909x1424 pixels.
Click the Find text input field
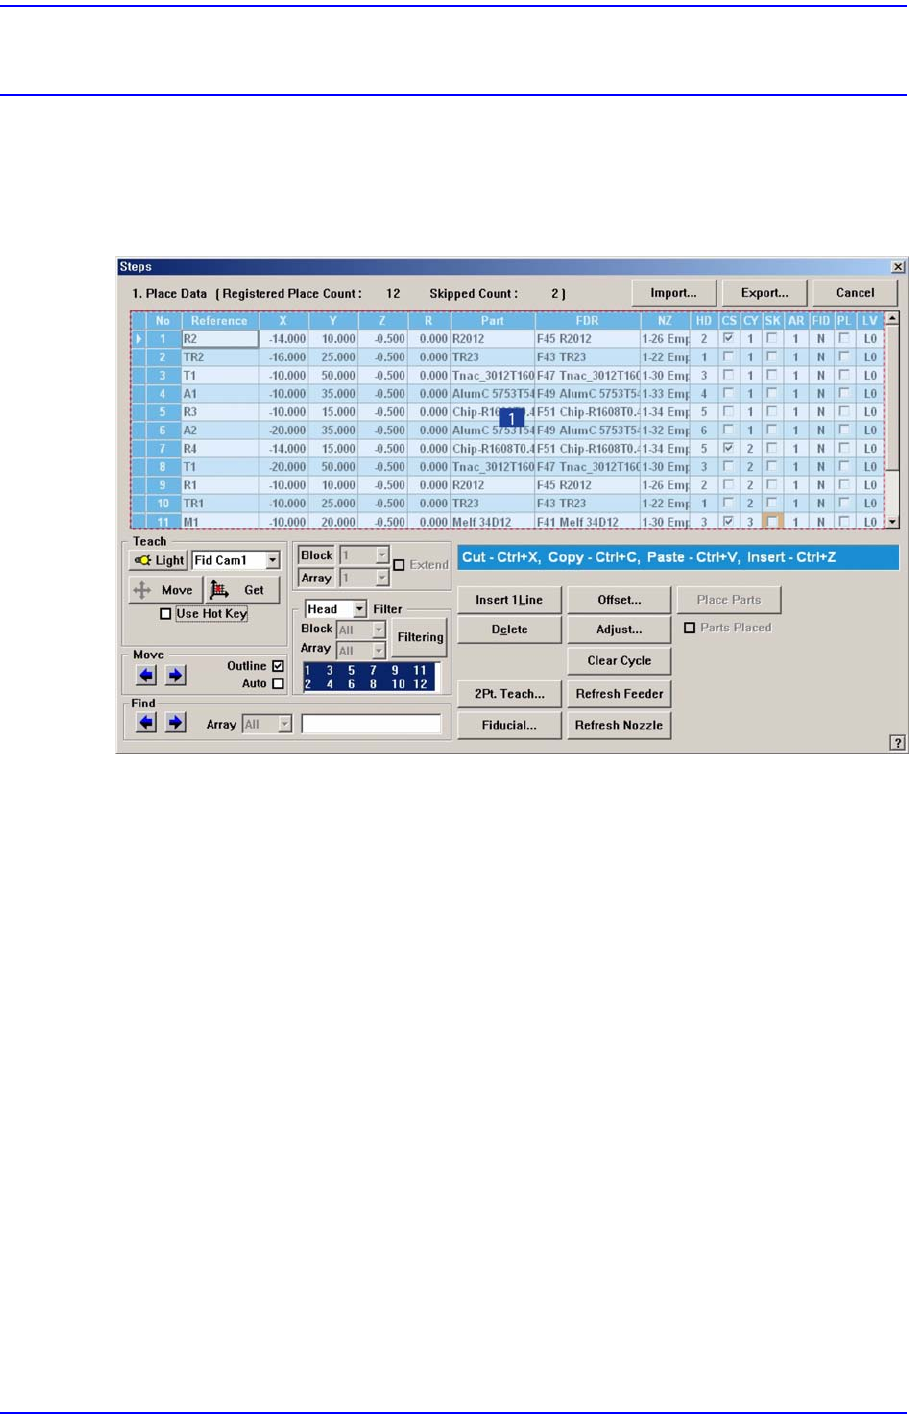[x=371, y=724]
